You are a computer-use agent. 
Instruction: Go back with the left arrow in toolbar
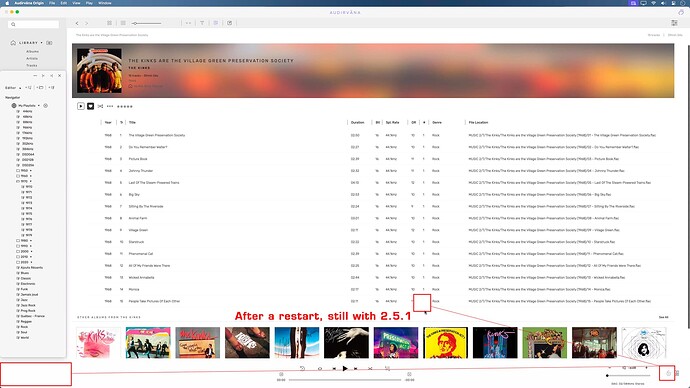pyautogui.click(x=77, y=23)
